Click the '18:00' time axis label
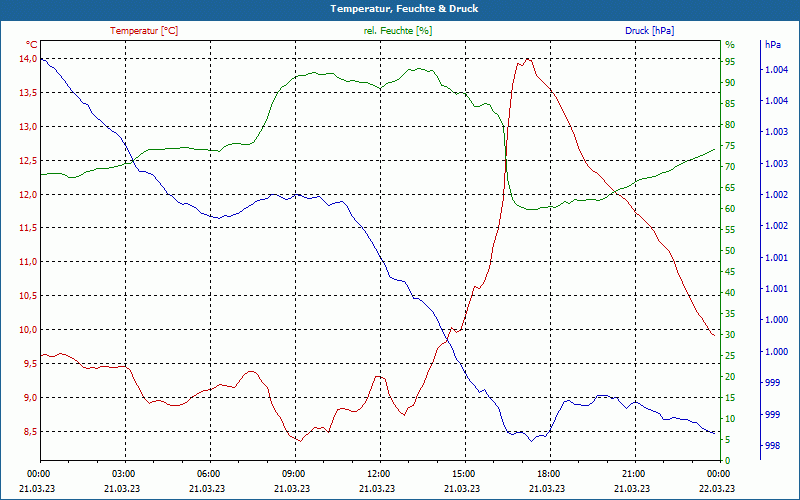 click(x=548, y=474)
